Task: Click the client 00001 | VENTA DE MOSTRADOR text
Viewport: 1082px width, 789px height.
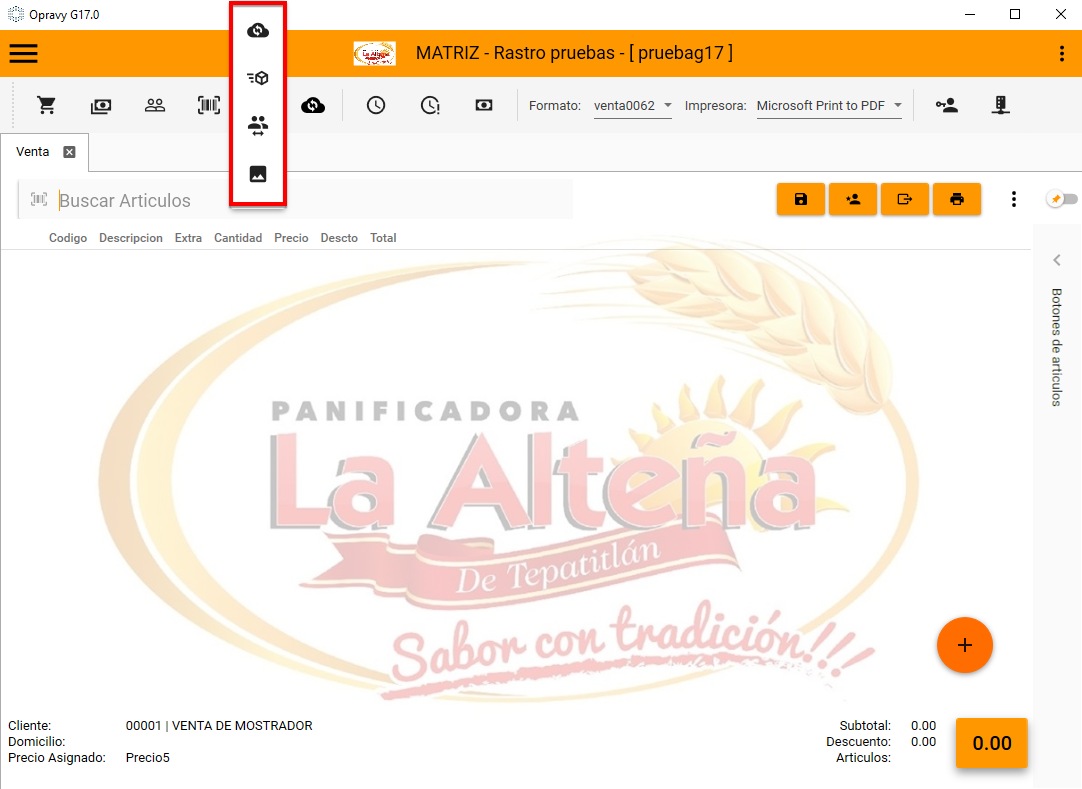Action: tap(219, 725)
